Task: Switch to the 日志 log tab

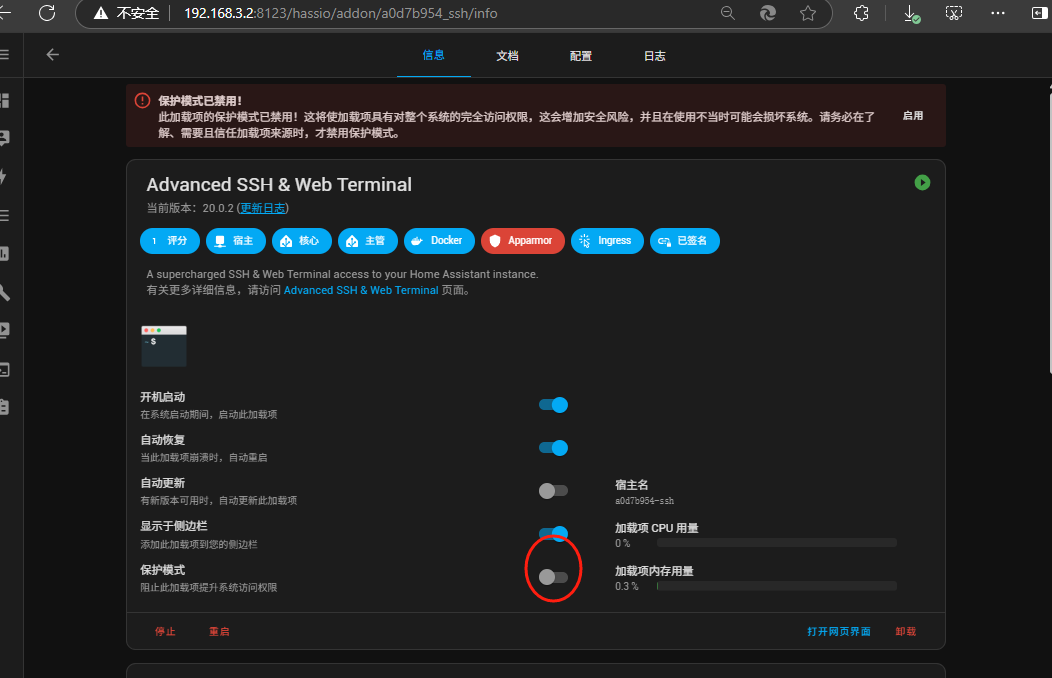Action: click(654, 56)
